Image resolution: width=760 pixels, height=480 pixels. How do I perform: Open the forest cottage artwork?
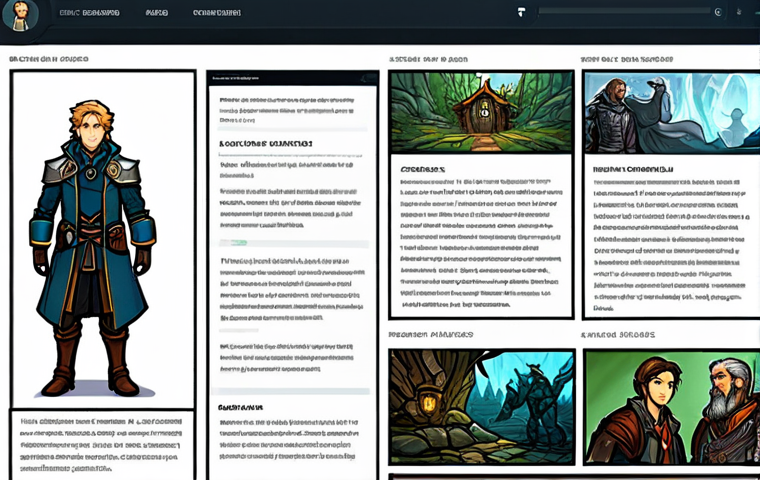[481, 111]
